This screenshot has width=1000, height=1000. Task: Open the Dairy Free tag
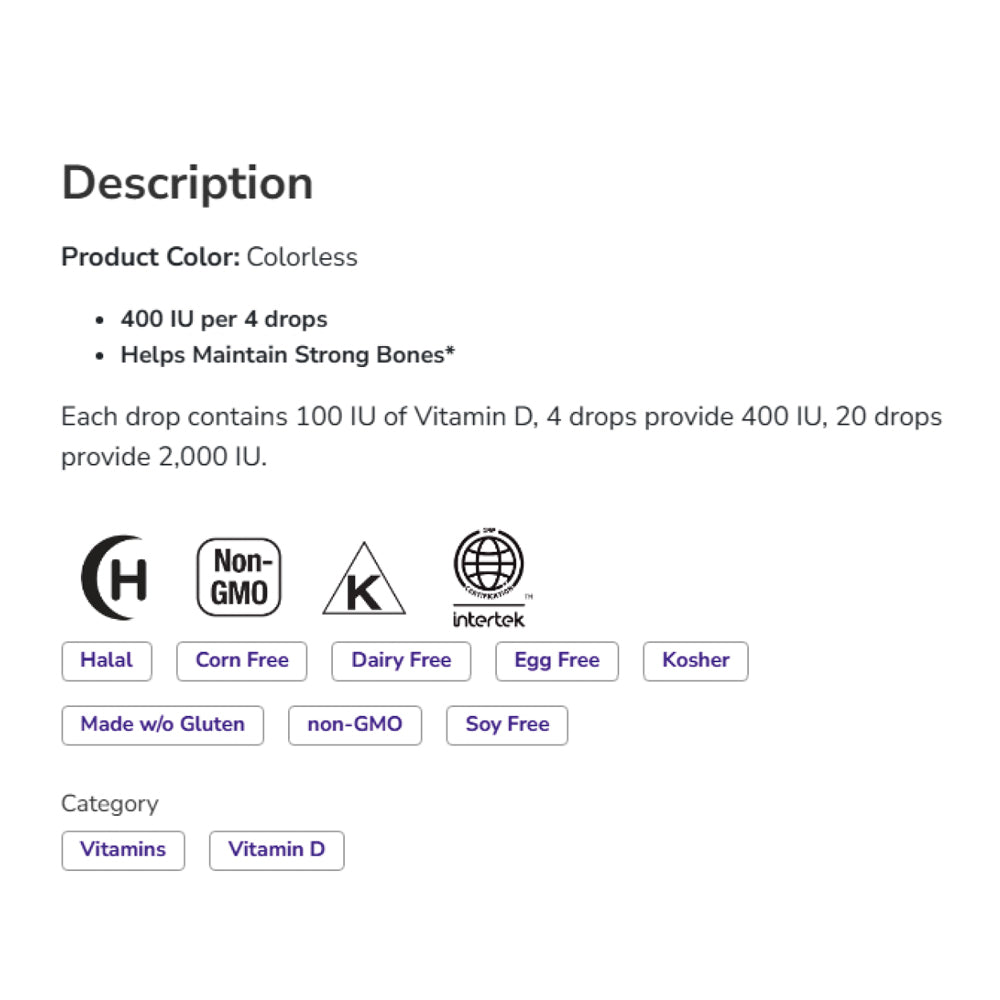point(401,661)
